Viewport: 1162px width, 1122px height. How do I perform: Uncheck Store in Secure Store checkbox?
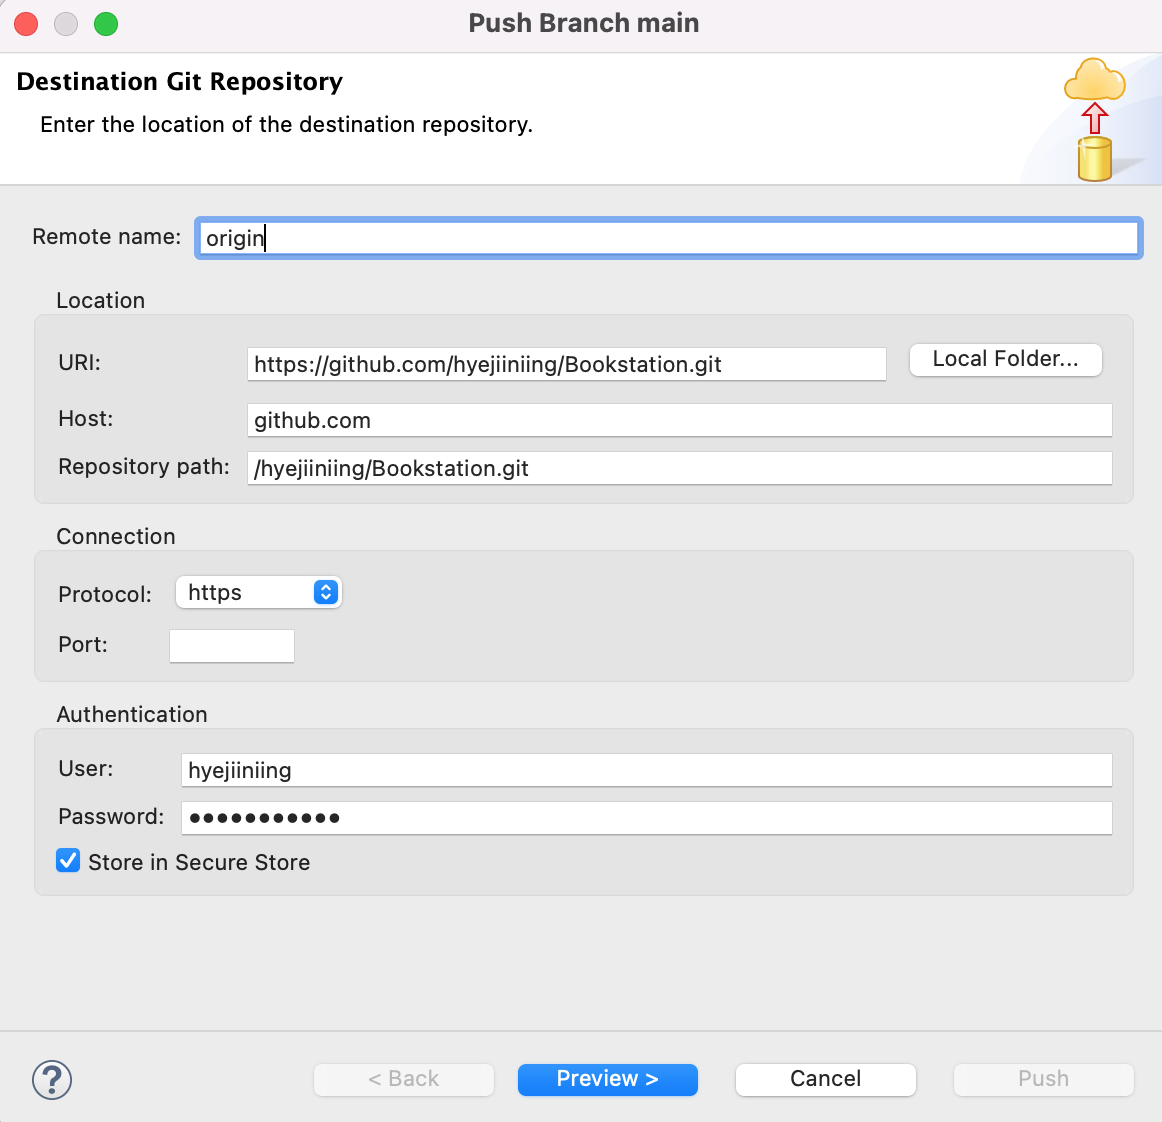tap(68, 861)
